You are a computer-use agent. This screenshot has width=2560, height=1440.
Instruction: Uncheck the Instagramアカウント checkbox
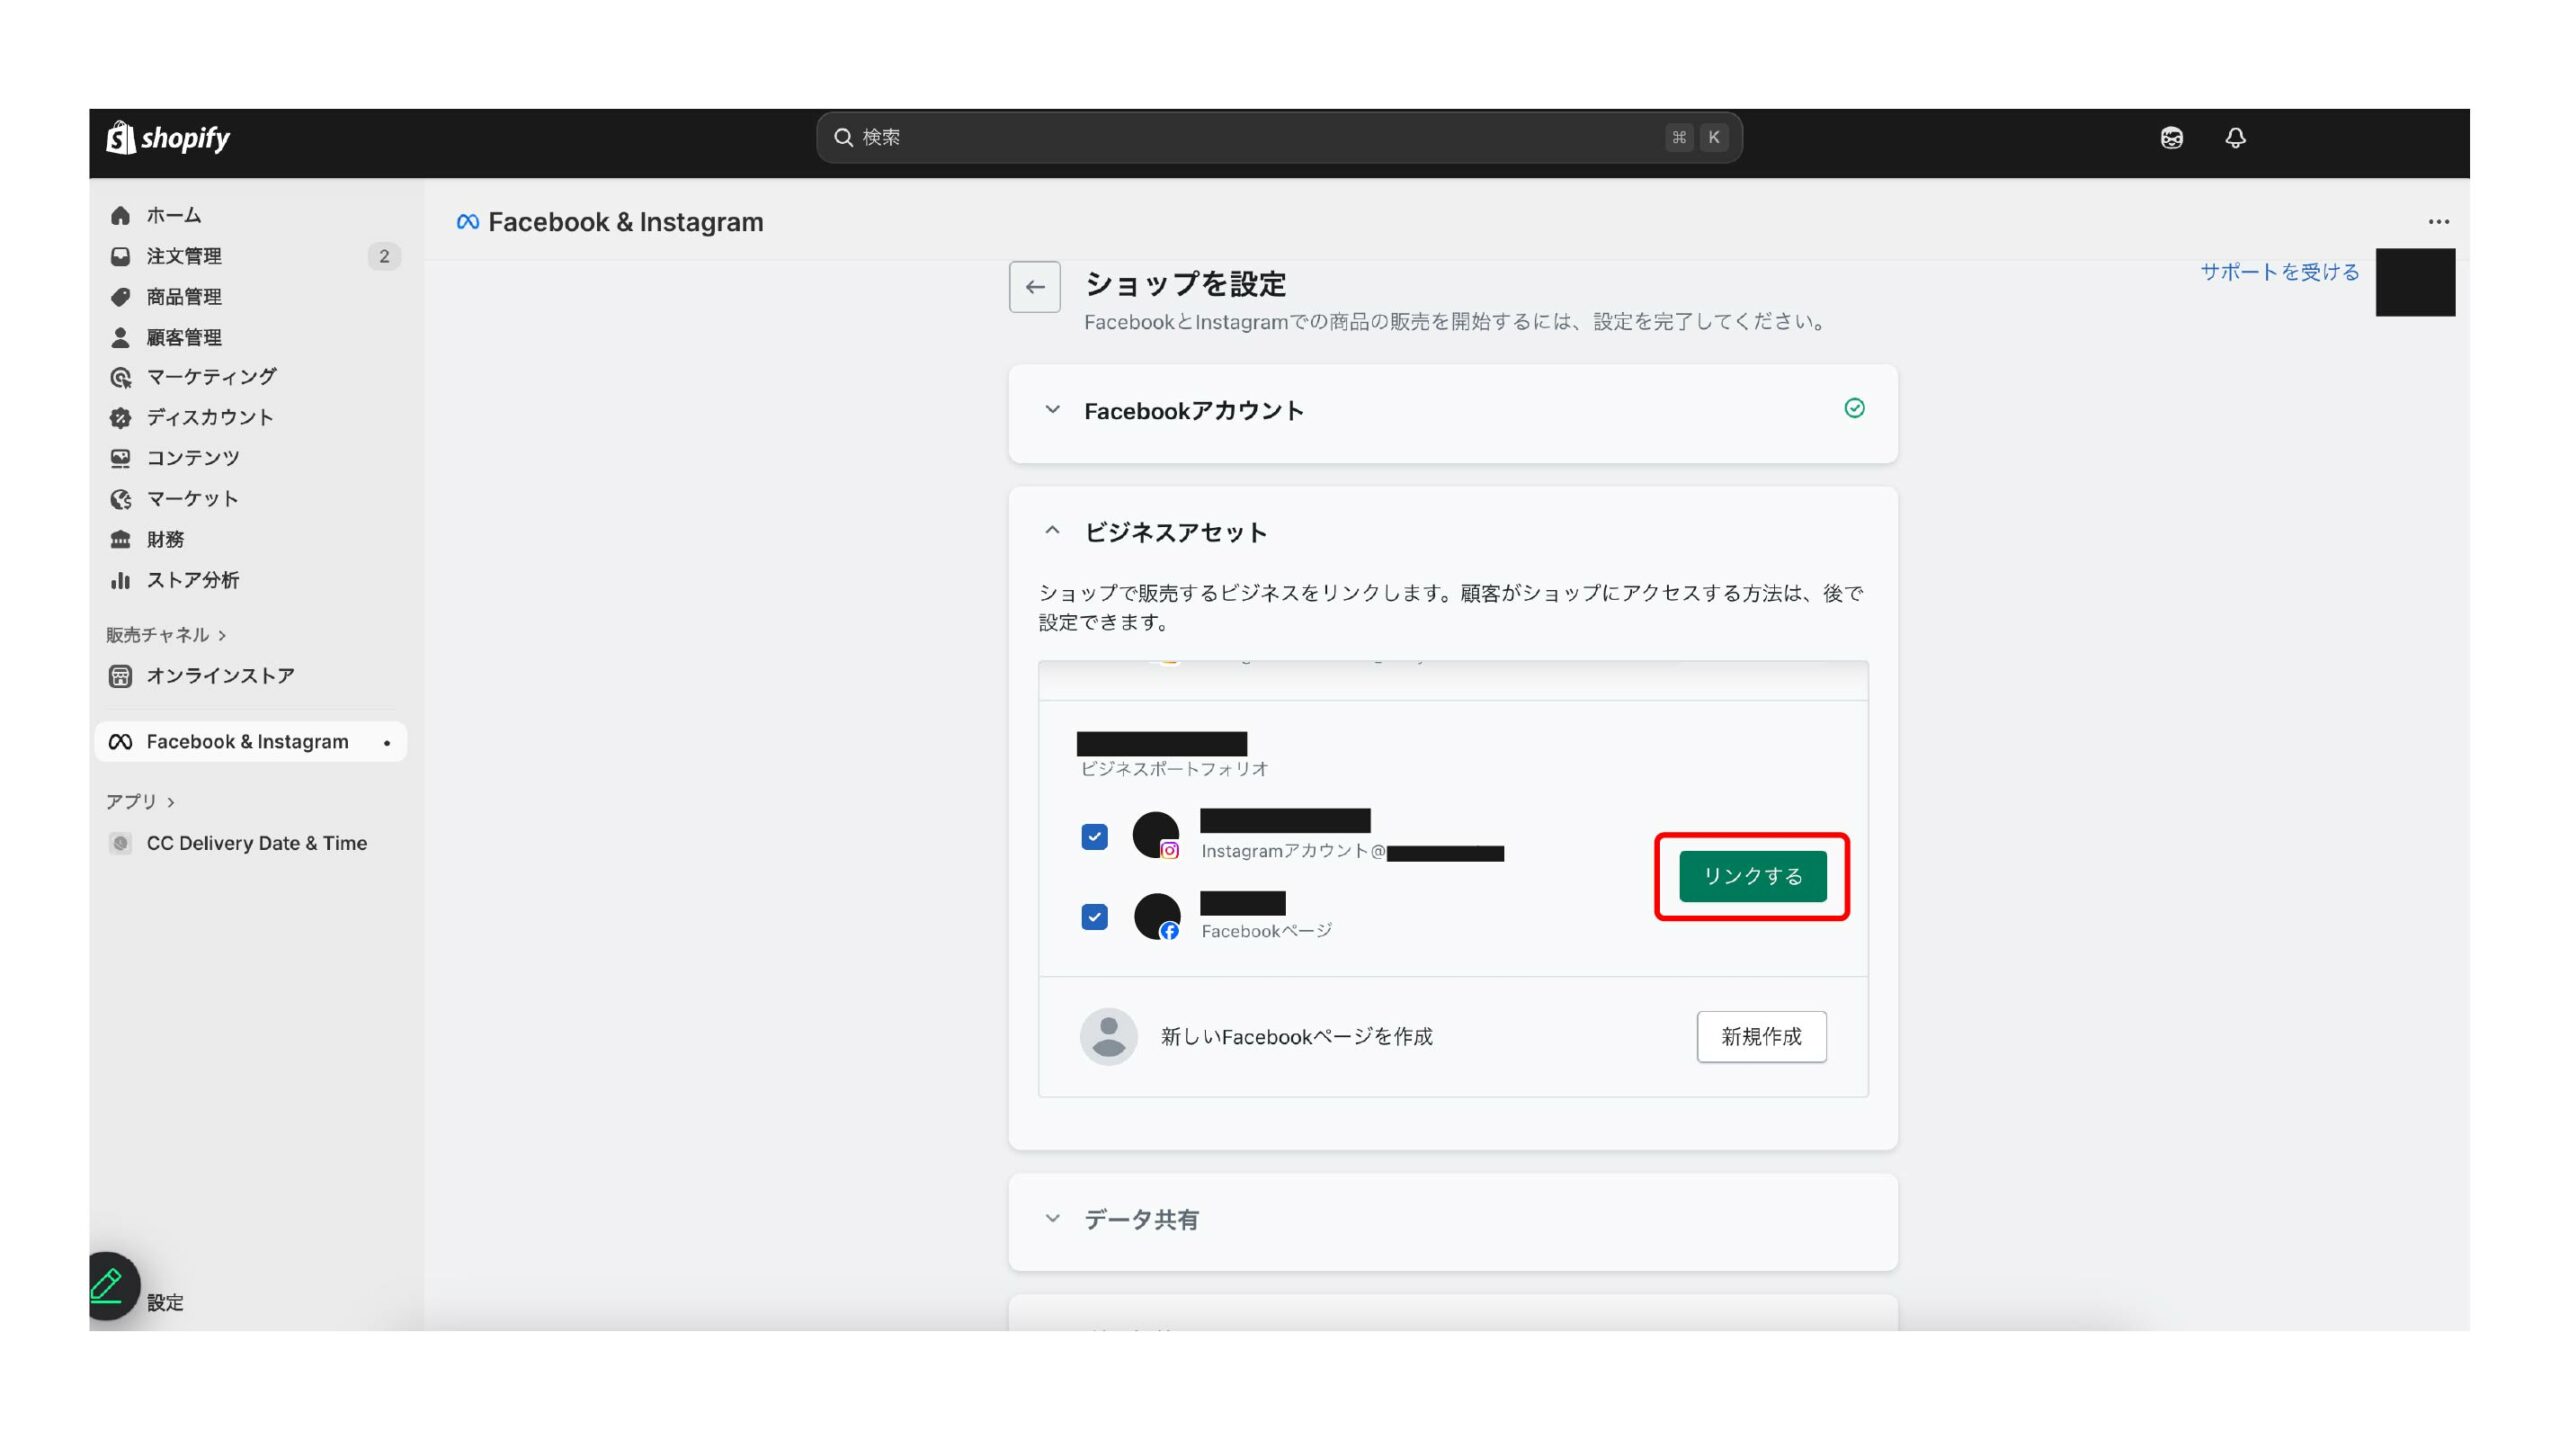tap(1094, 836)
